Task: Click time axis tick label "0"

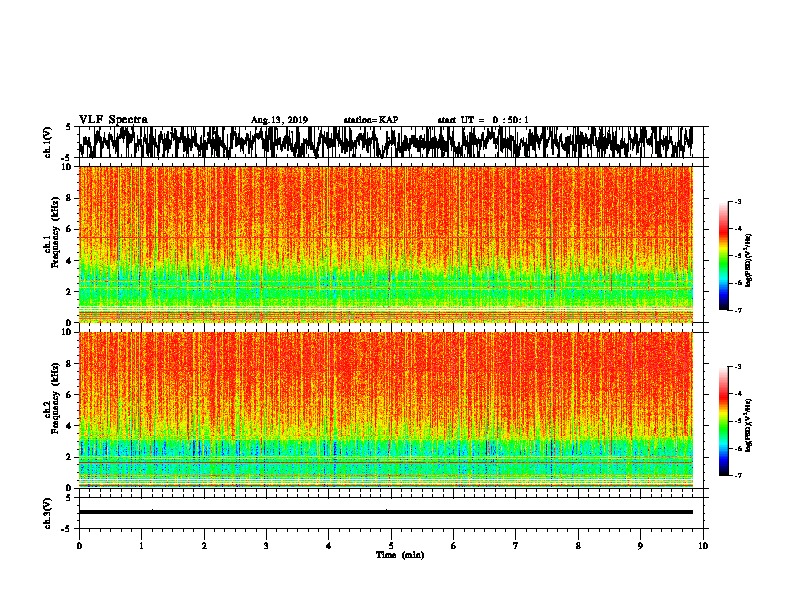Action: coord(79,546)
